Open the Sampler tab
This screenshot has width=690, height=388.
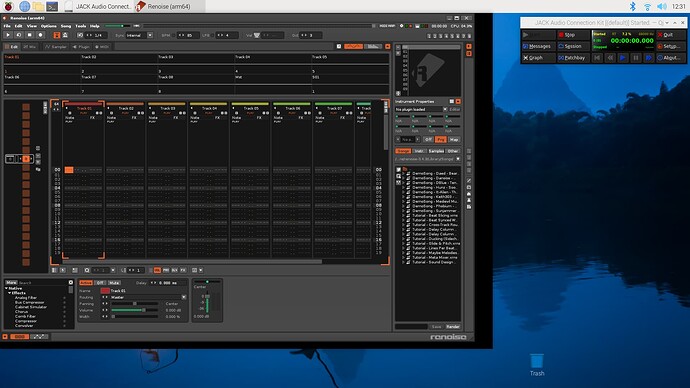click(x=56, y=47)
